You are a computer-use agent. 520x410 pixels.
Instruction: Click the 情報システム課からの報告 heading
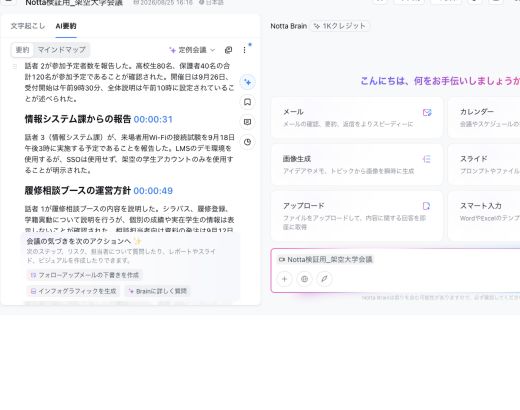pos(78,119)
